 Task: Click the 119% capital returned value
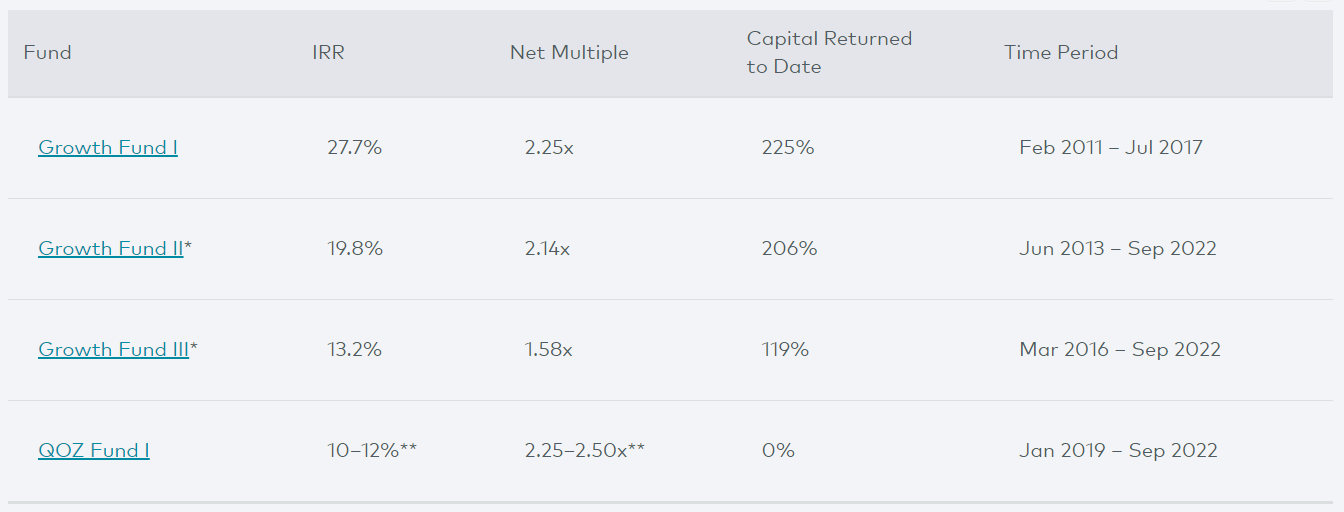[785, 350]
